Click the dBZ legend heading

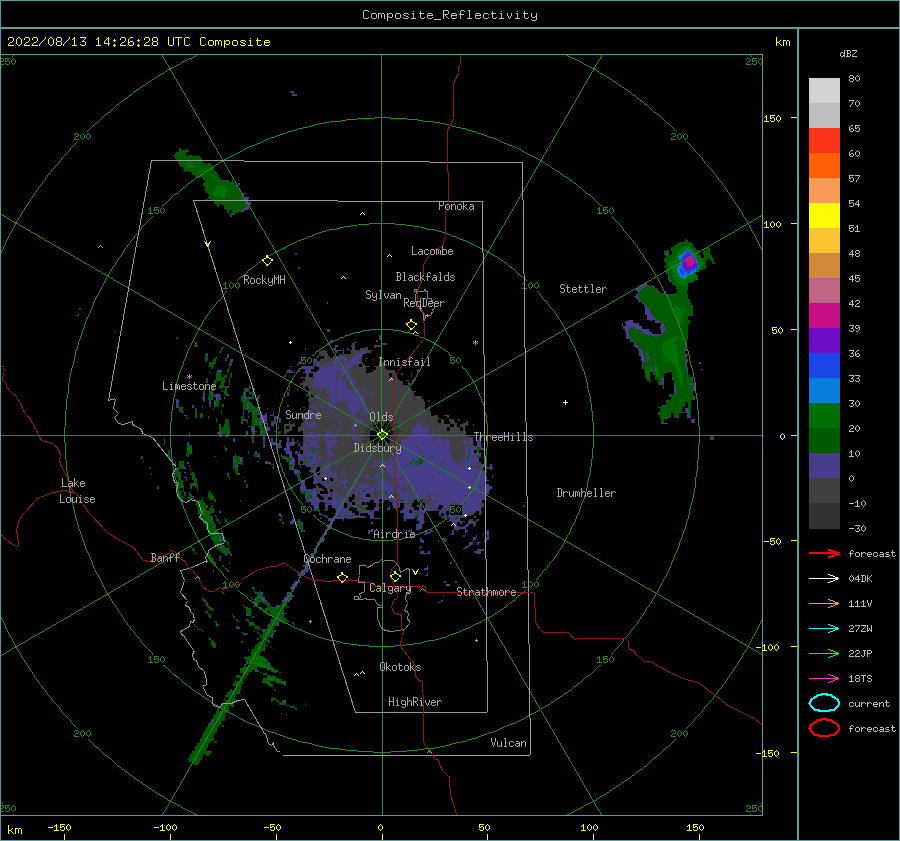(848, 53)
